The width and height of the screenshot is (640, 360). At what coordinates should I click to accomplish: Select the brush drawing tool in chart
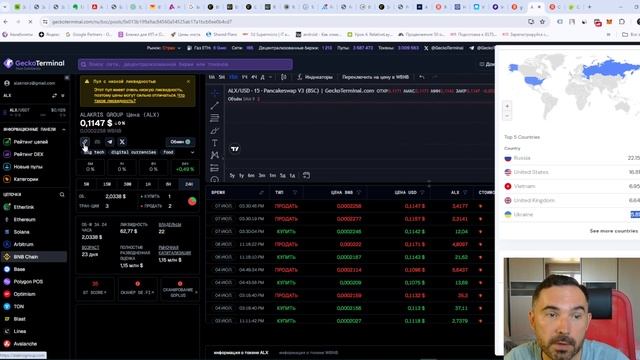point(215,131)
